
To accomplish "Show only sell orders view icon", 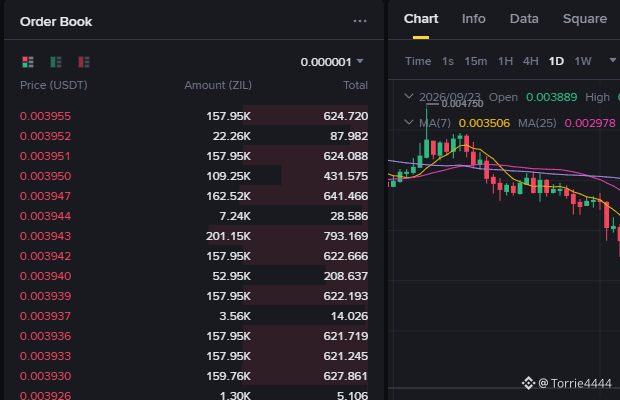I will 84,62.
